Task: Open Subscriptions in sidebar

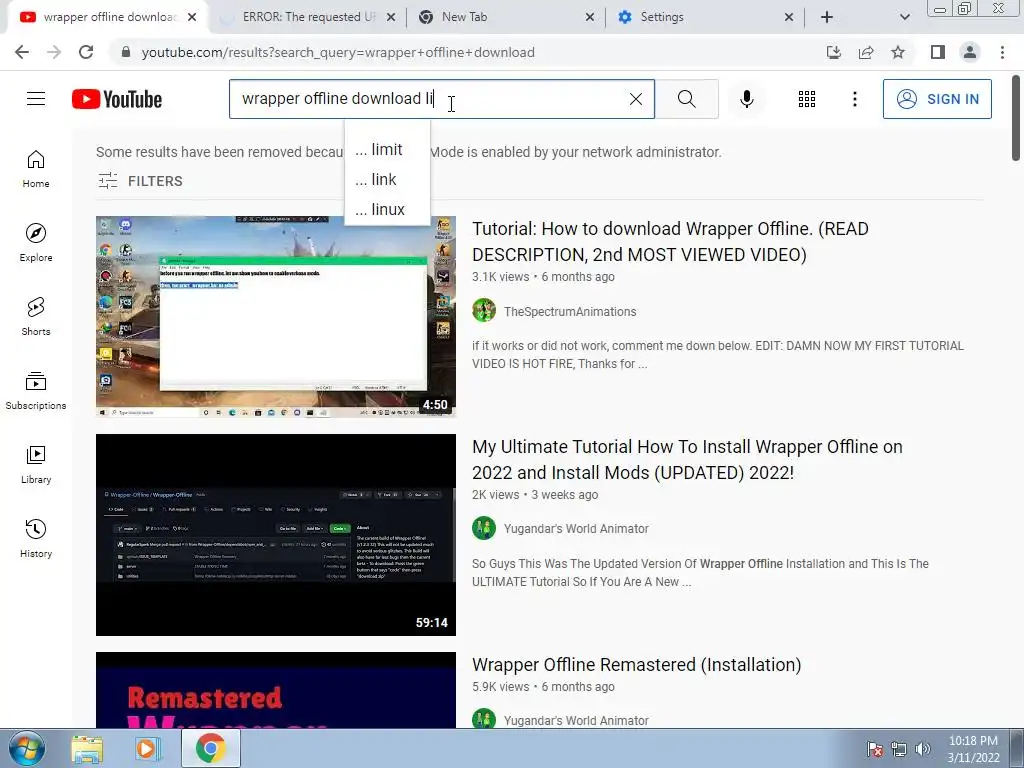Action: coord(36,391)
